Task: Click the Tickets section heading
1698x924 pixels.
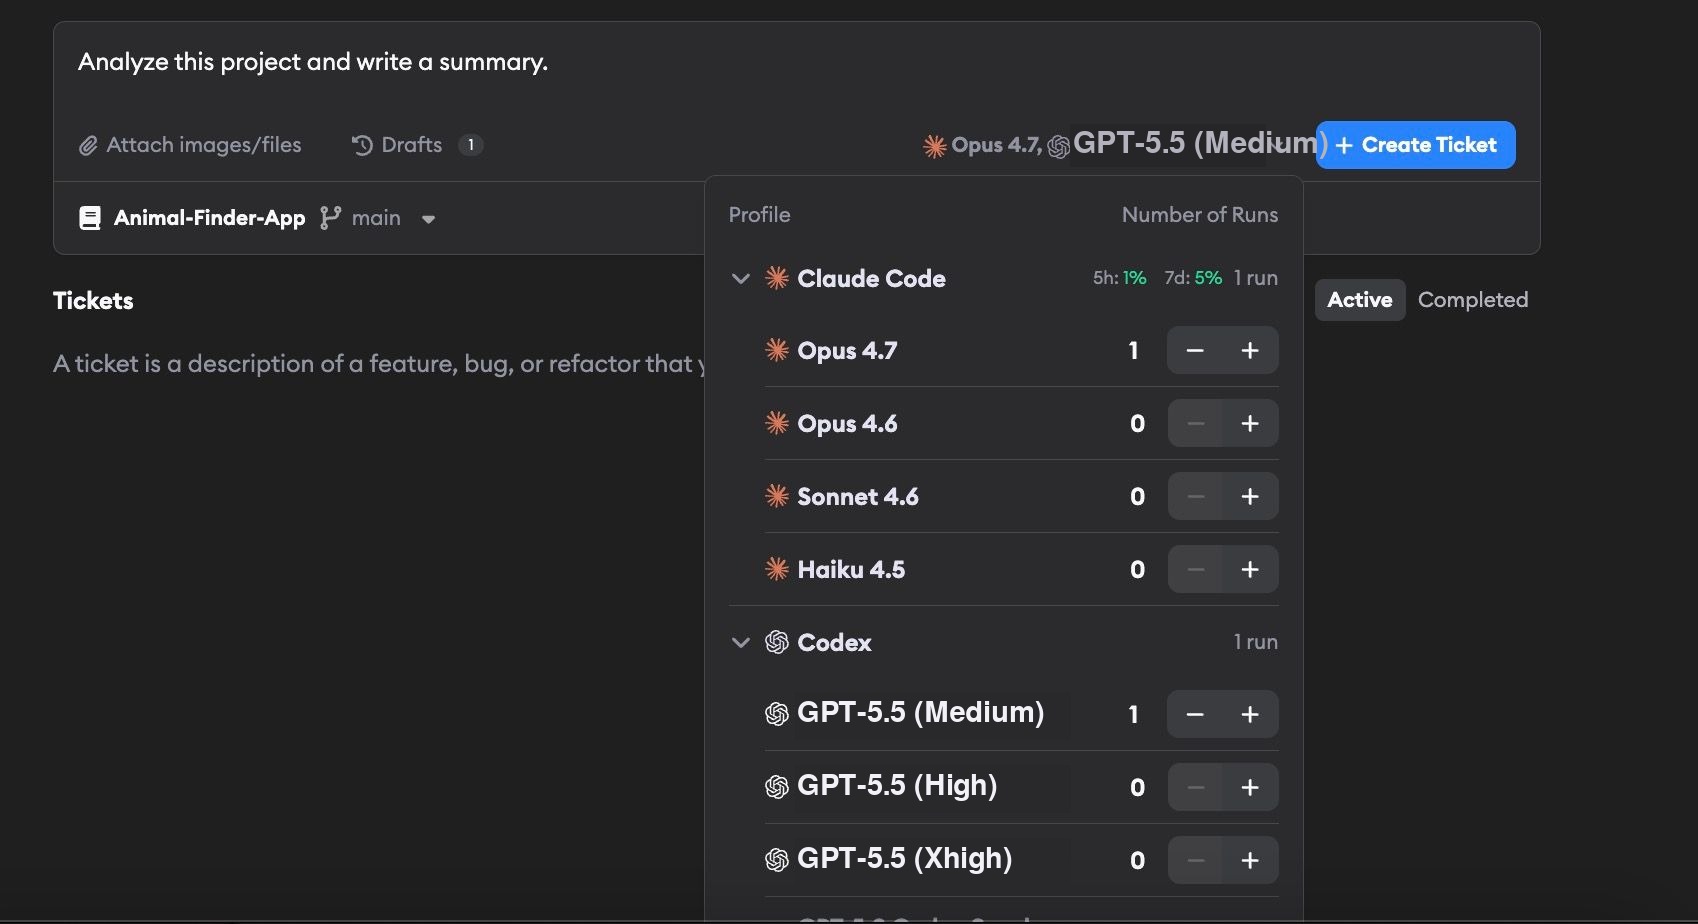Action: tap(93, 301)
